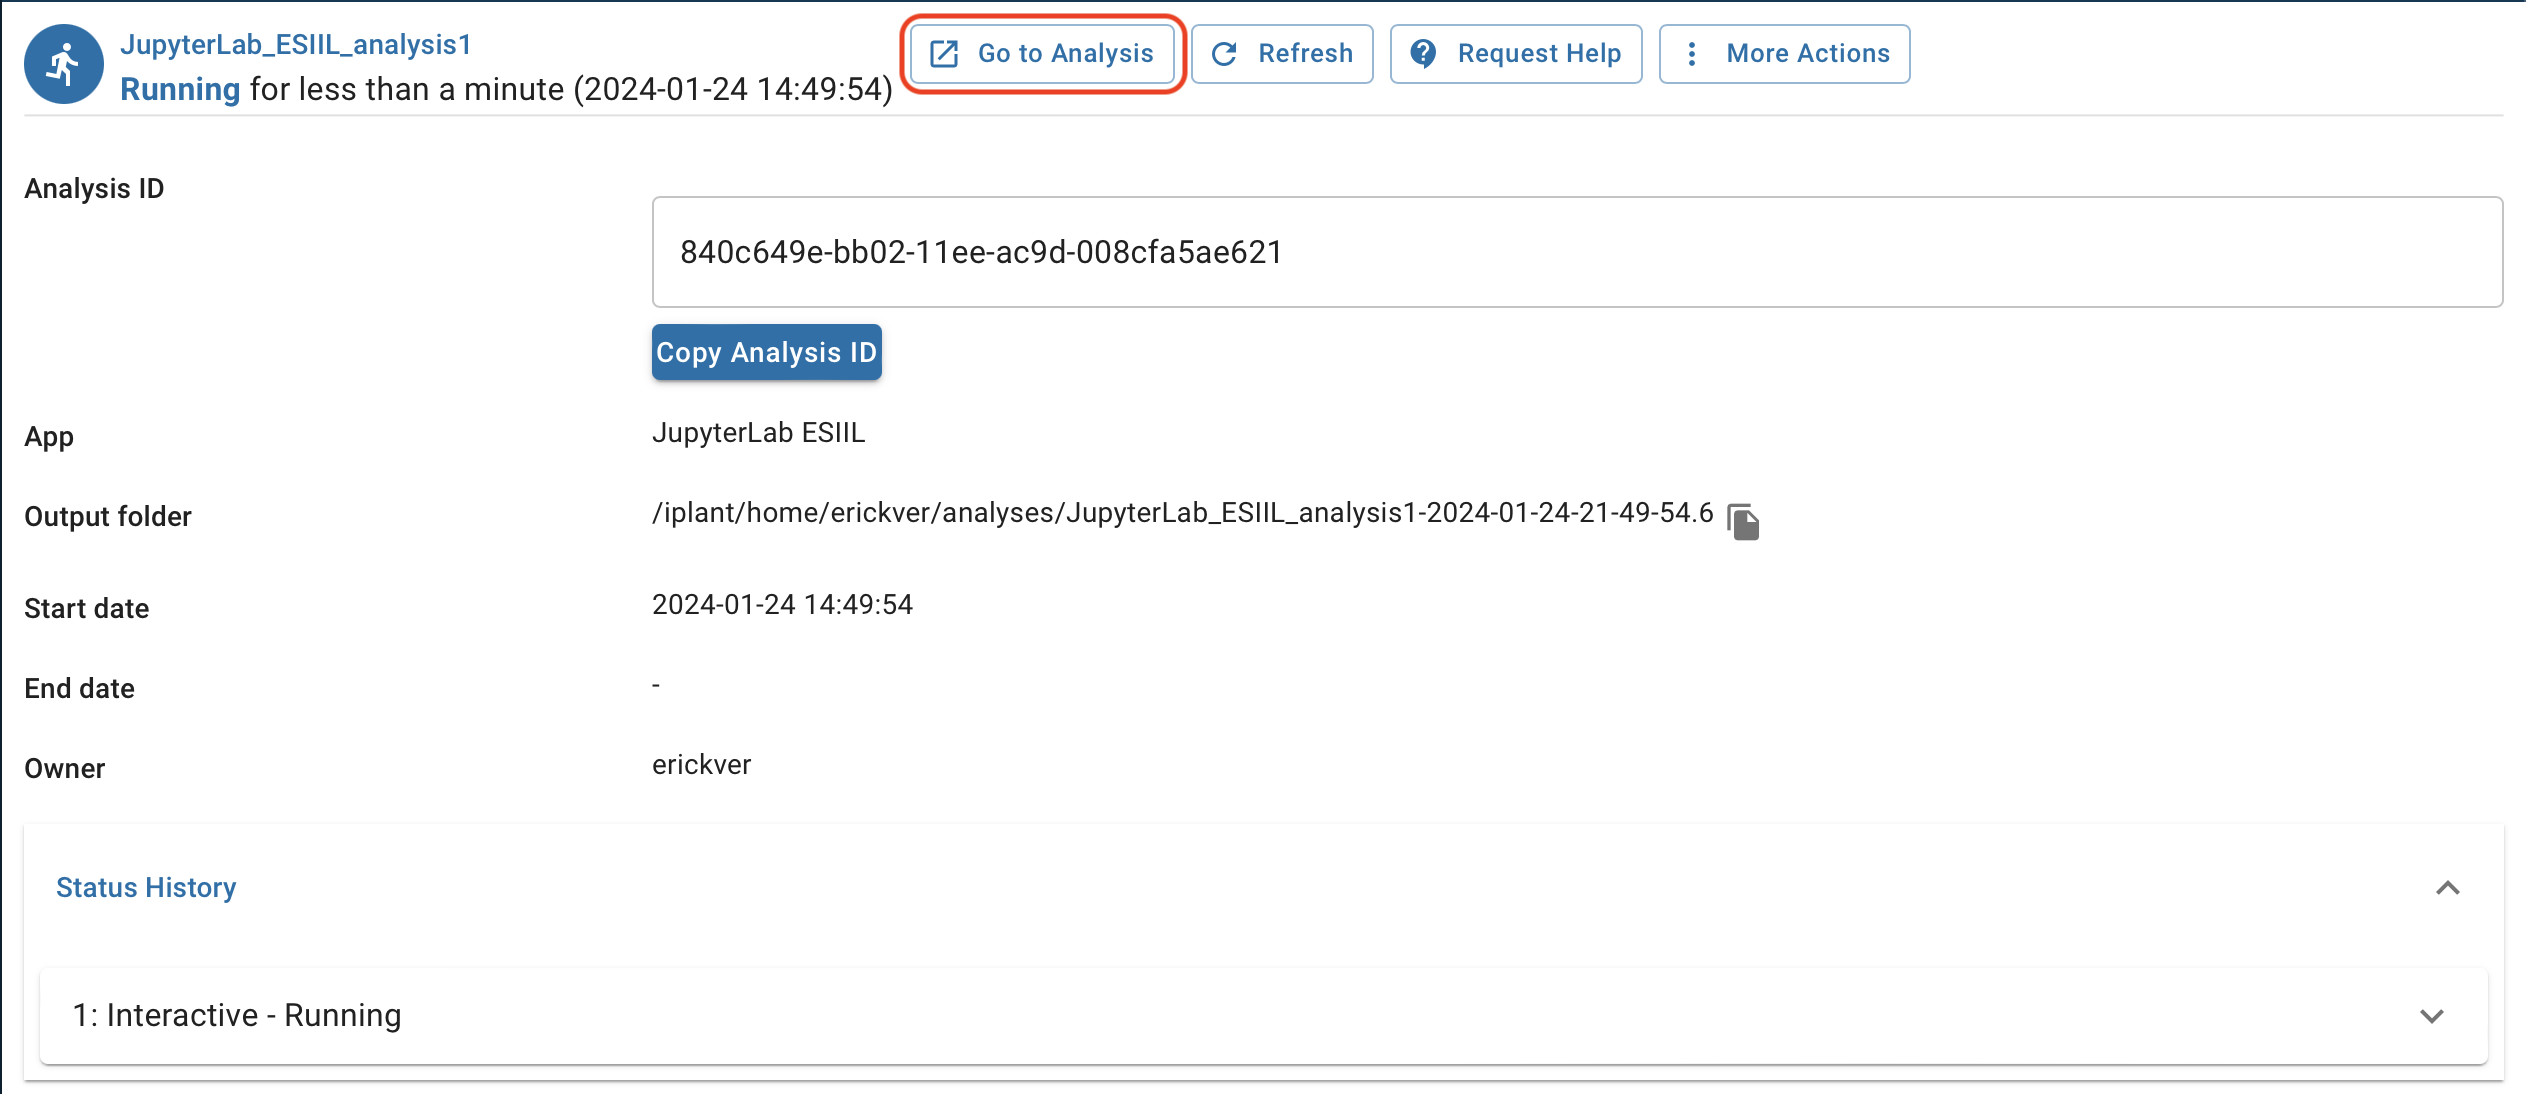Click the three-dot More Actions icon
This screenshot has height=1094, width=2526.
pyautogui.click(x=1691, y=54)
